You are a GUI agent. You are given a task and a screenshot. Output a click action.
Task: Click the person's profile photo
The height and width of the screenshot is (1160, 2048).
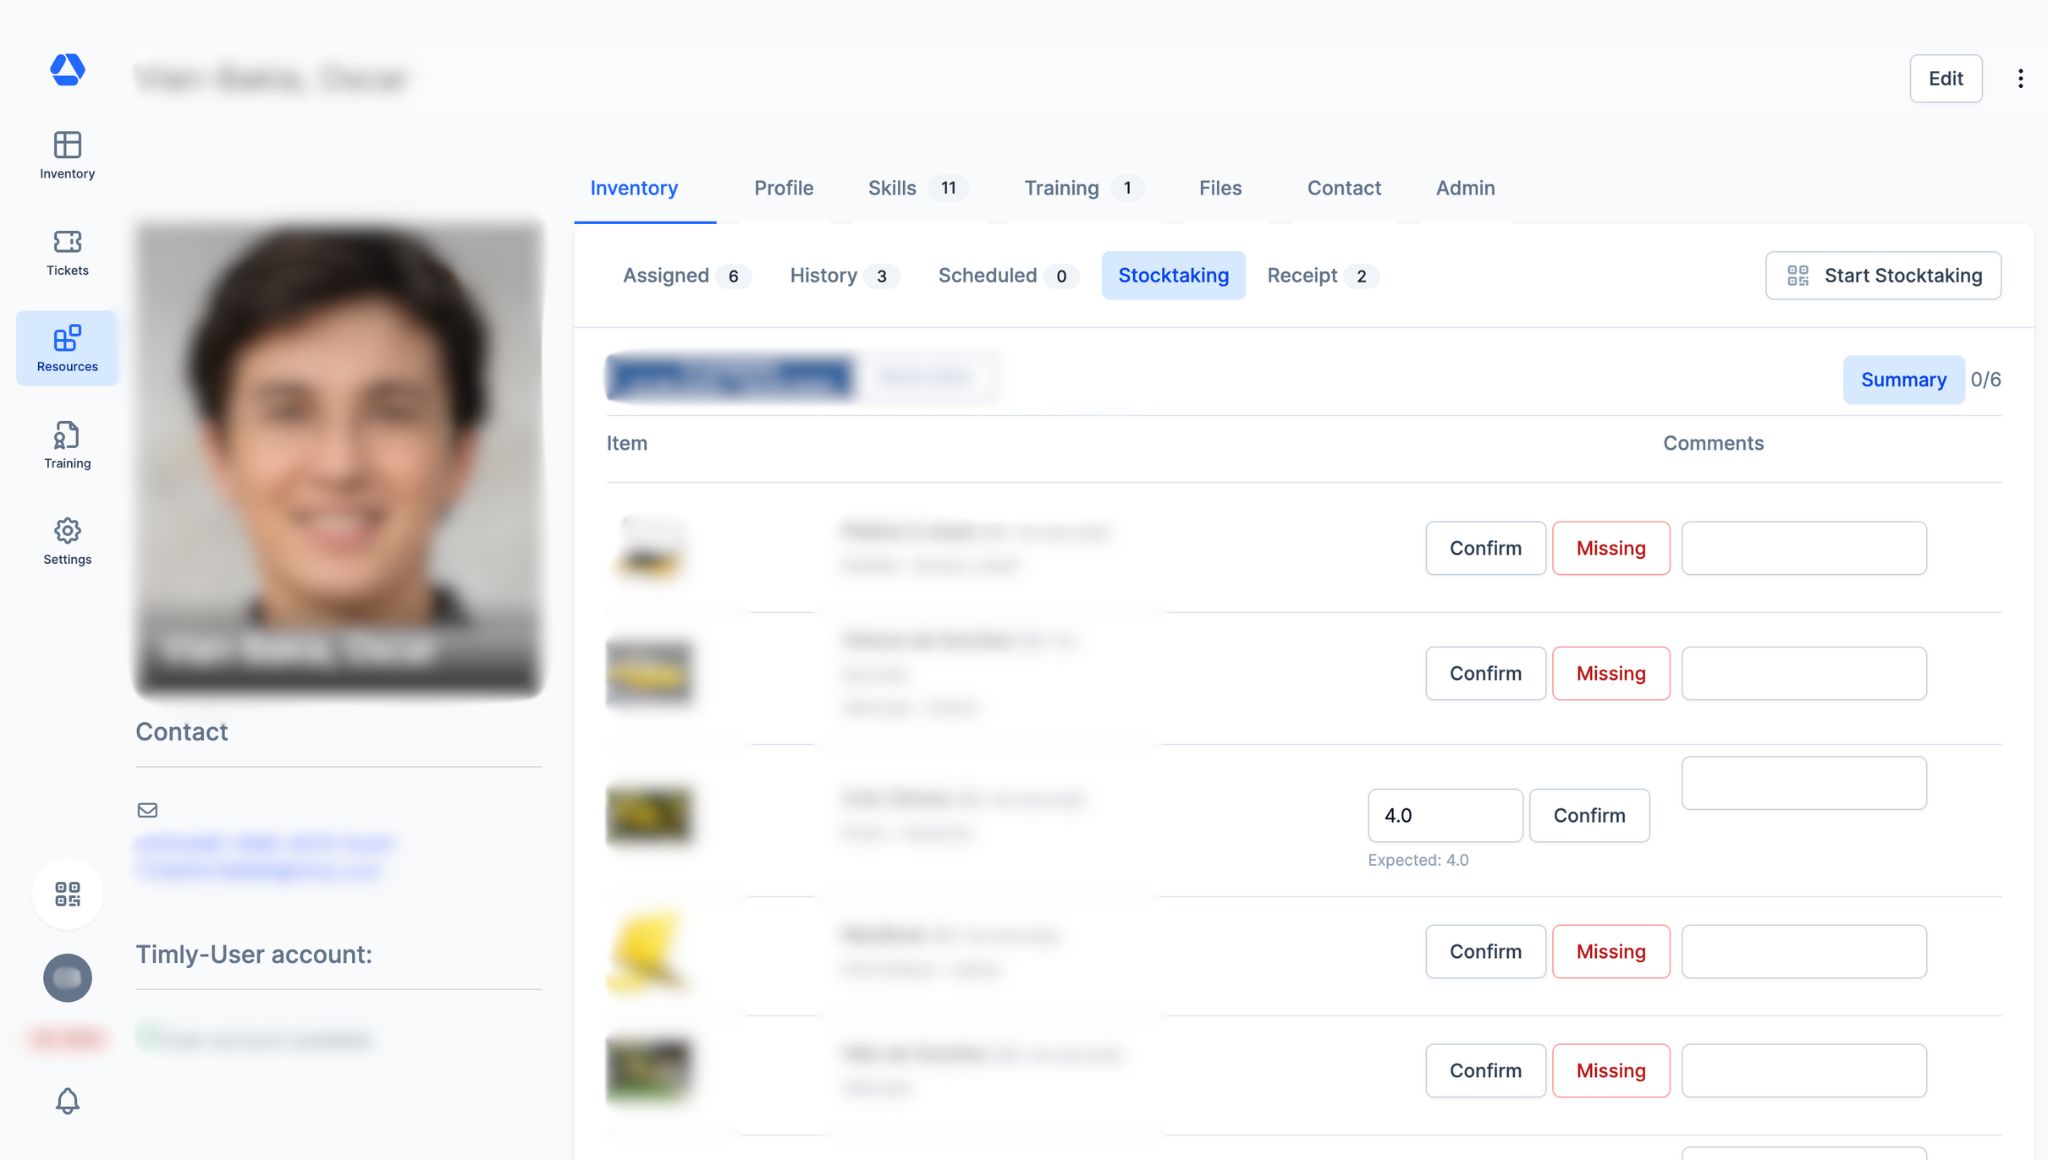(339, 459)
